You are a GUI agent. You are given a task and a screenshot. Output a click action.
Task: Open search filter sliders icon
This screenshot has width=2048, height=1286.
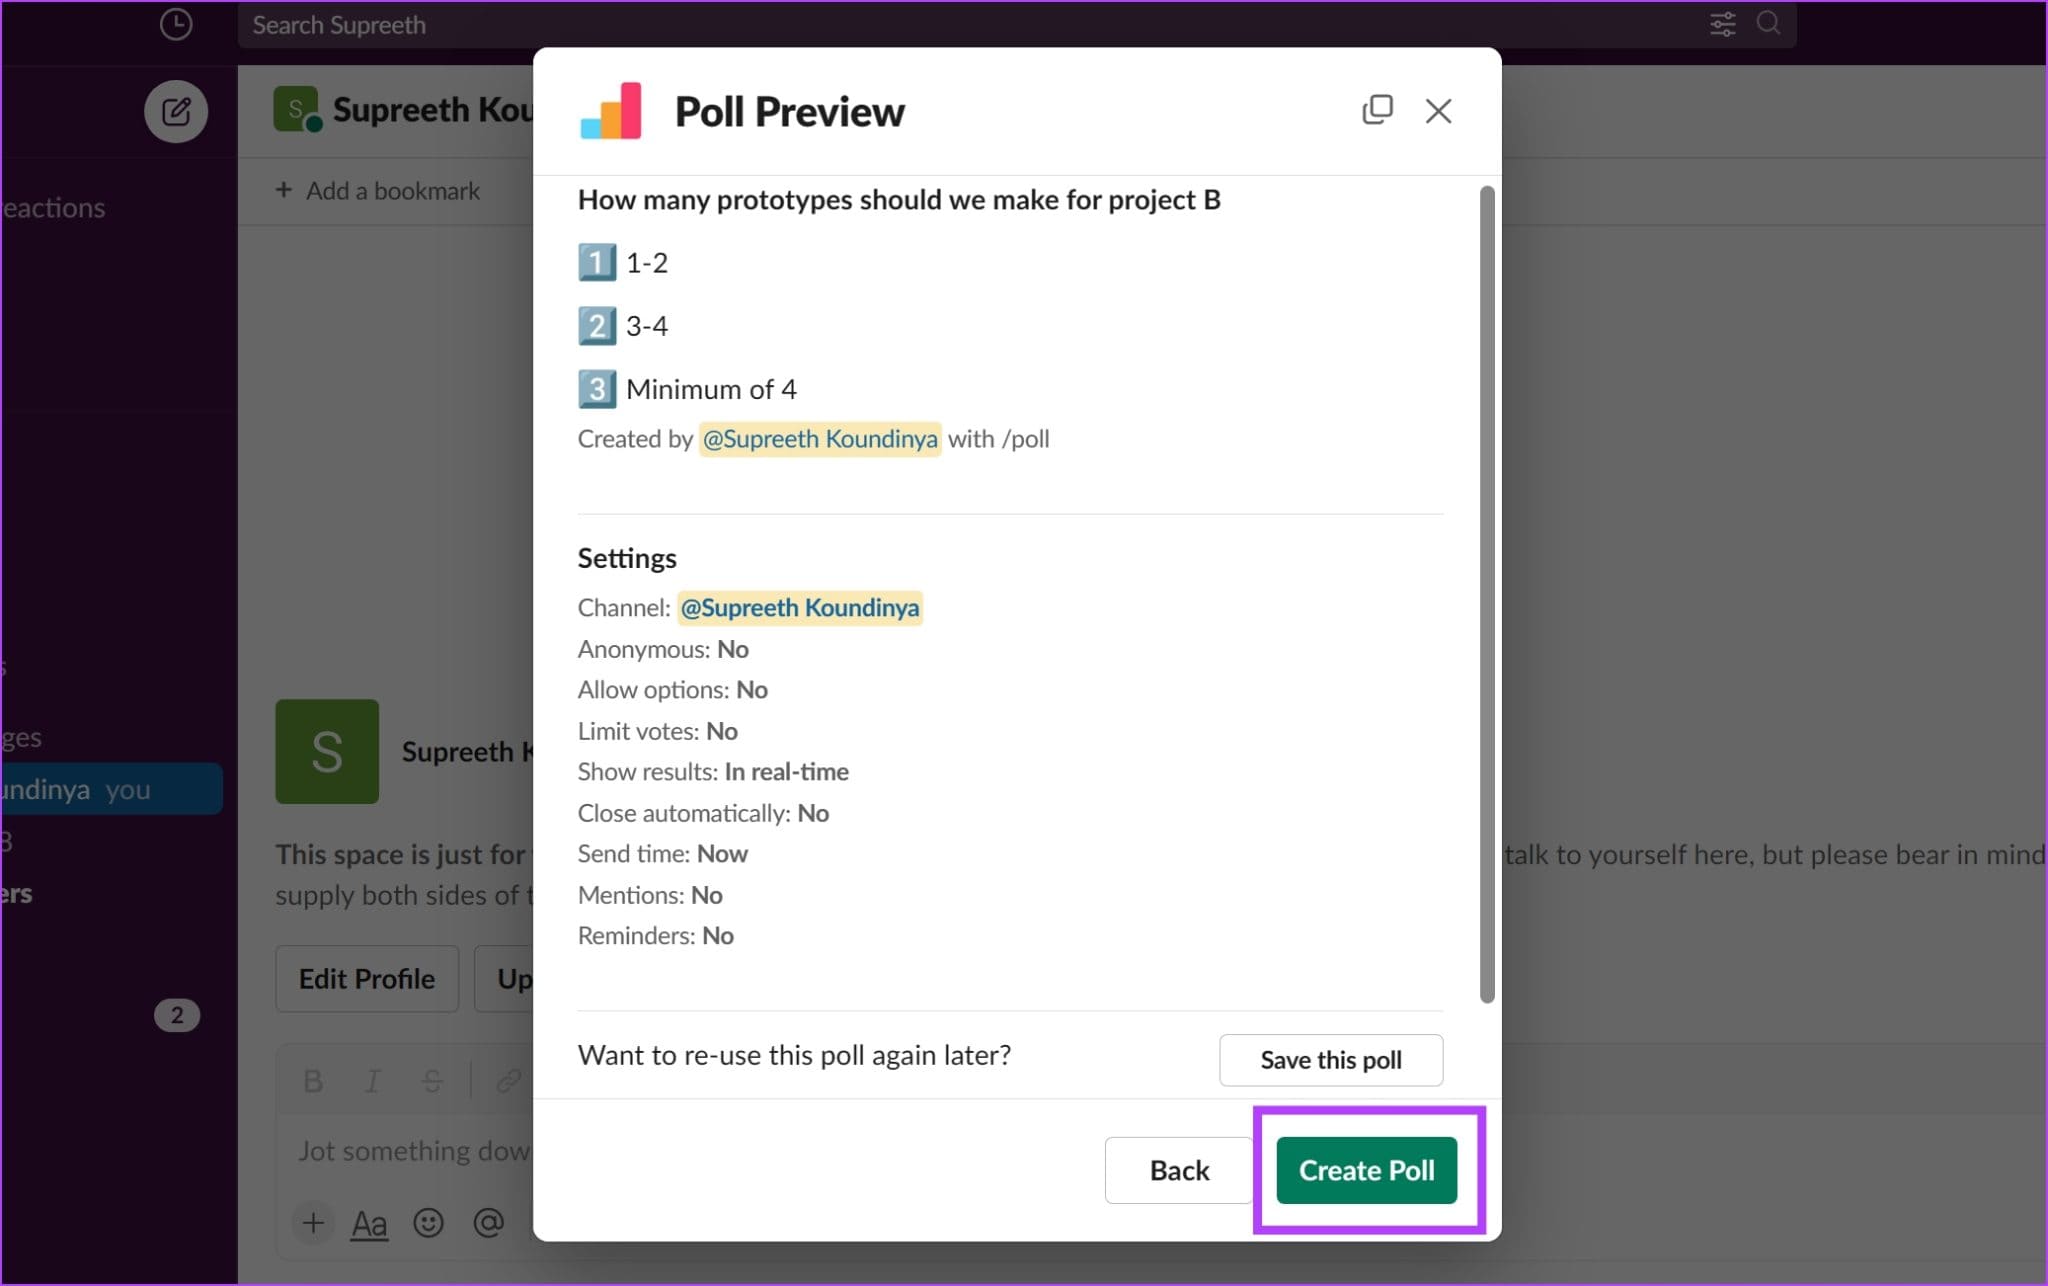tap(1722, 24)
